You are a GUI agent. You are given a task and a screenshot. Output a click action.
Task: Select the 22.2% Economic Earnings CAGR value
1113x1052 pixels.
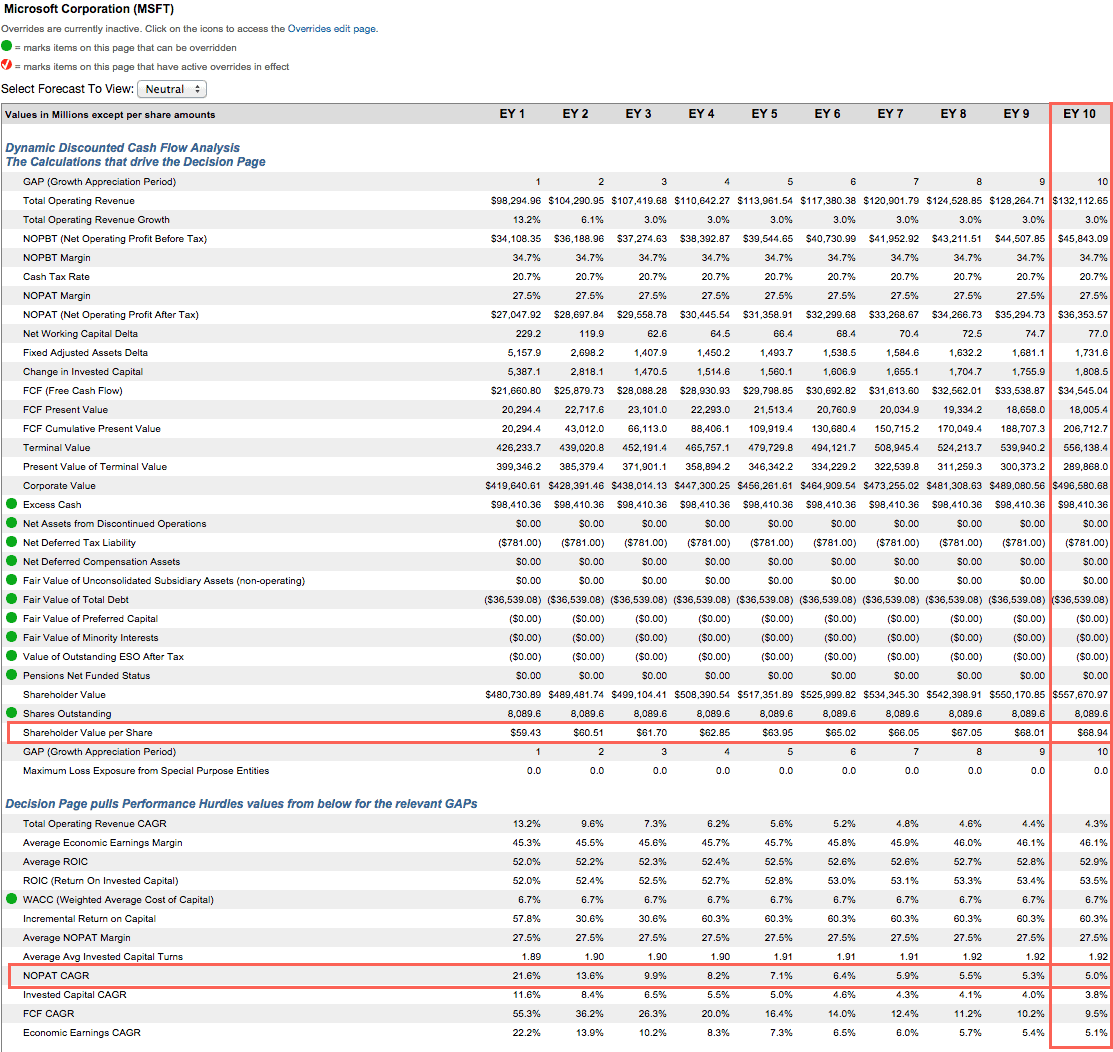click(x=526, y=1033)
